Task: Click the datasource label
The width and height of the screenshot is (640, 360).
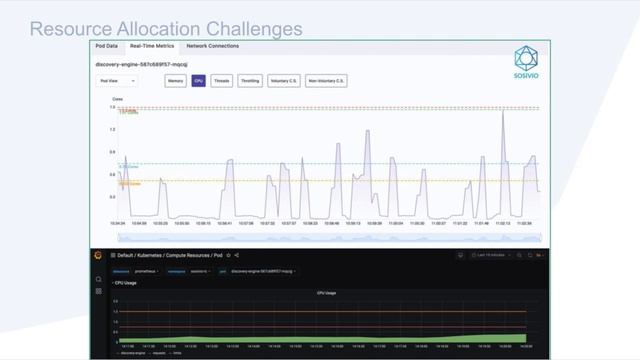Action: (121, 271)
